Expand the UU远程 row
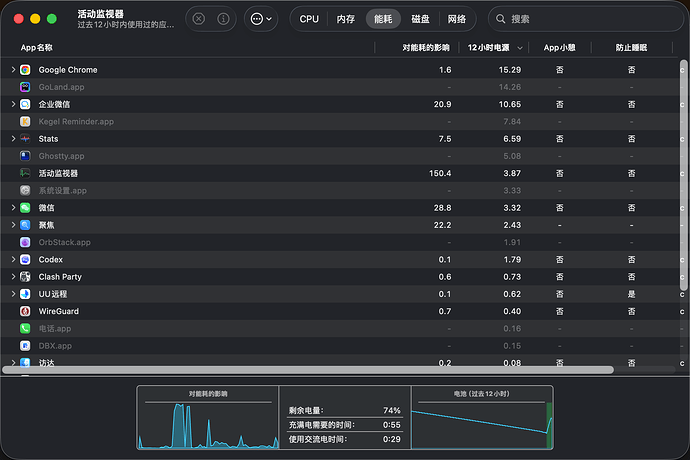The height and width of the screenshot is (460, 690). pos(13,294)
